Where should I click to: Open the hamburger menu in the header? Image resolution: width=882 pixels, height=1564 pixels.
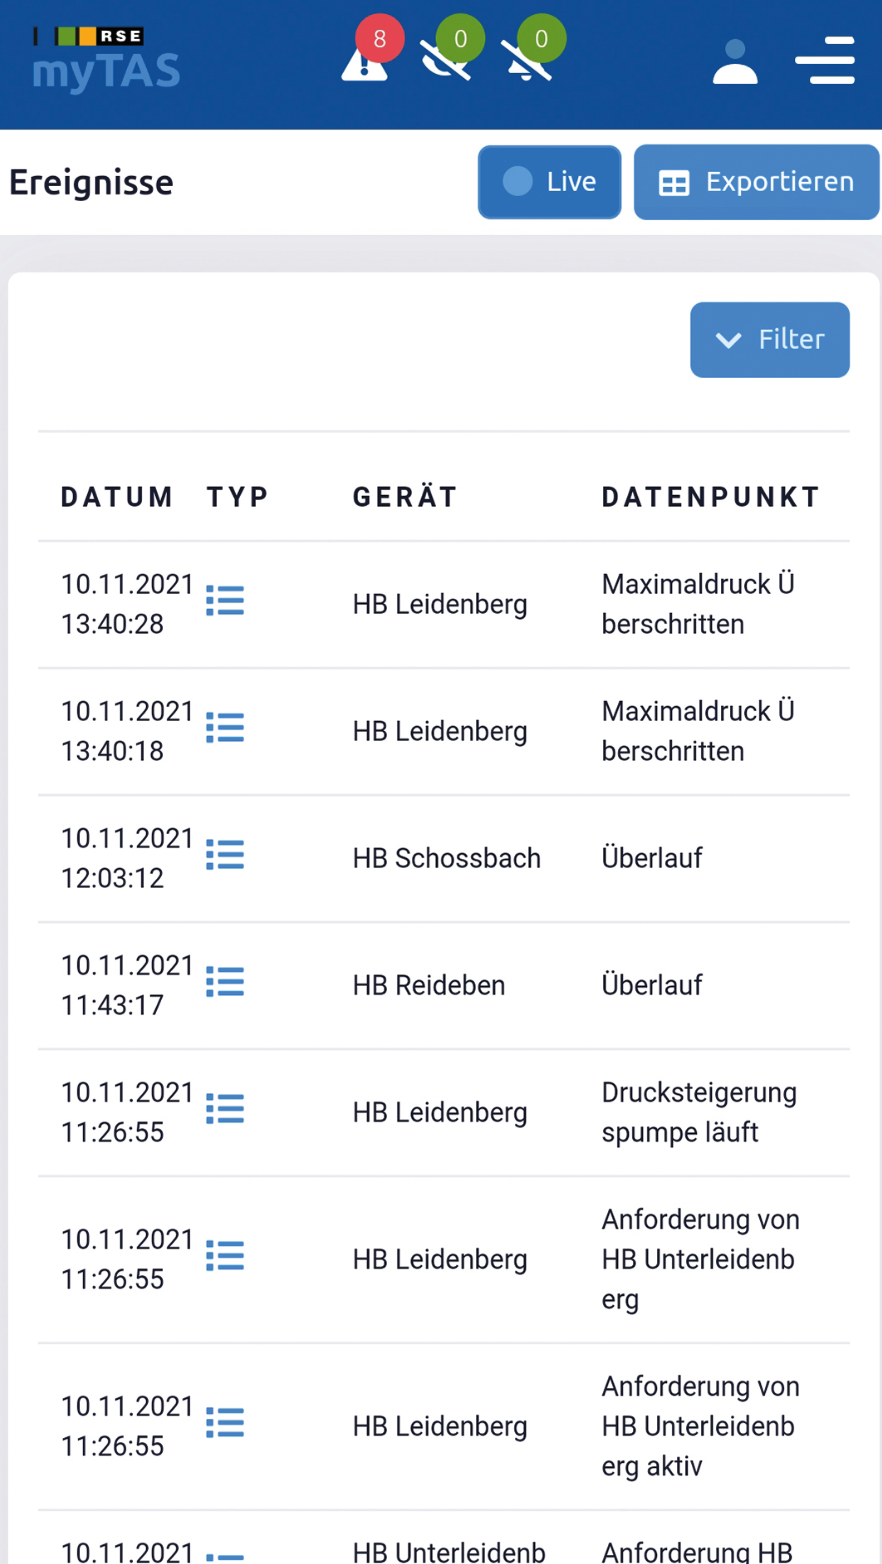point(824,60)
